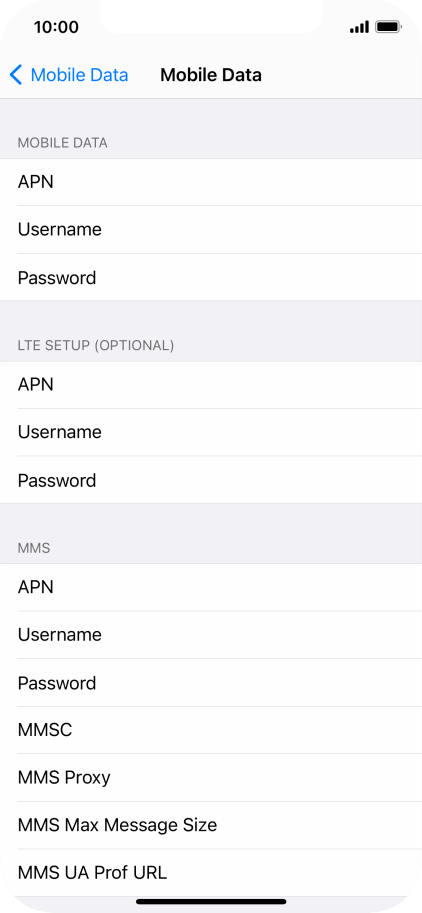
Task: Go back via the Mobile Data link
Action: pyautogui.click(x=79, y=75)
